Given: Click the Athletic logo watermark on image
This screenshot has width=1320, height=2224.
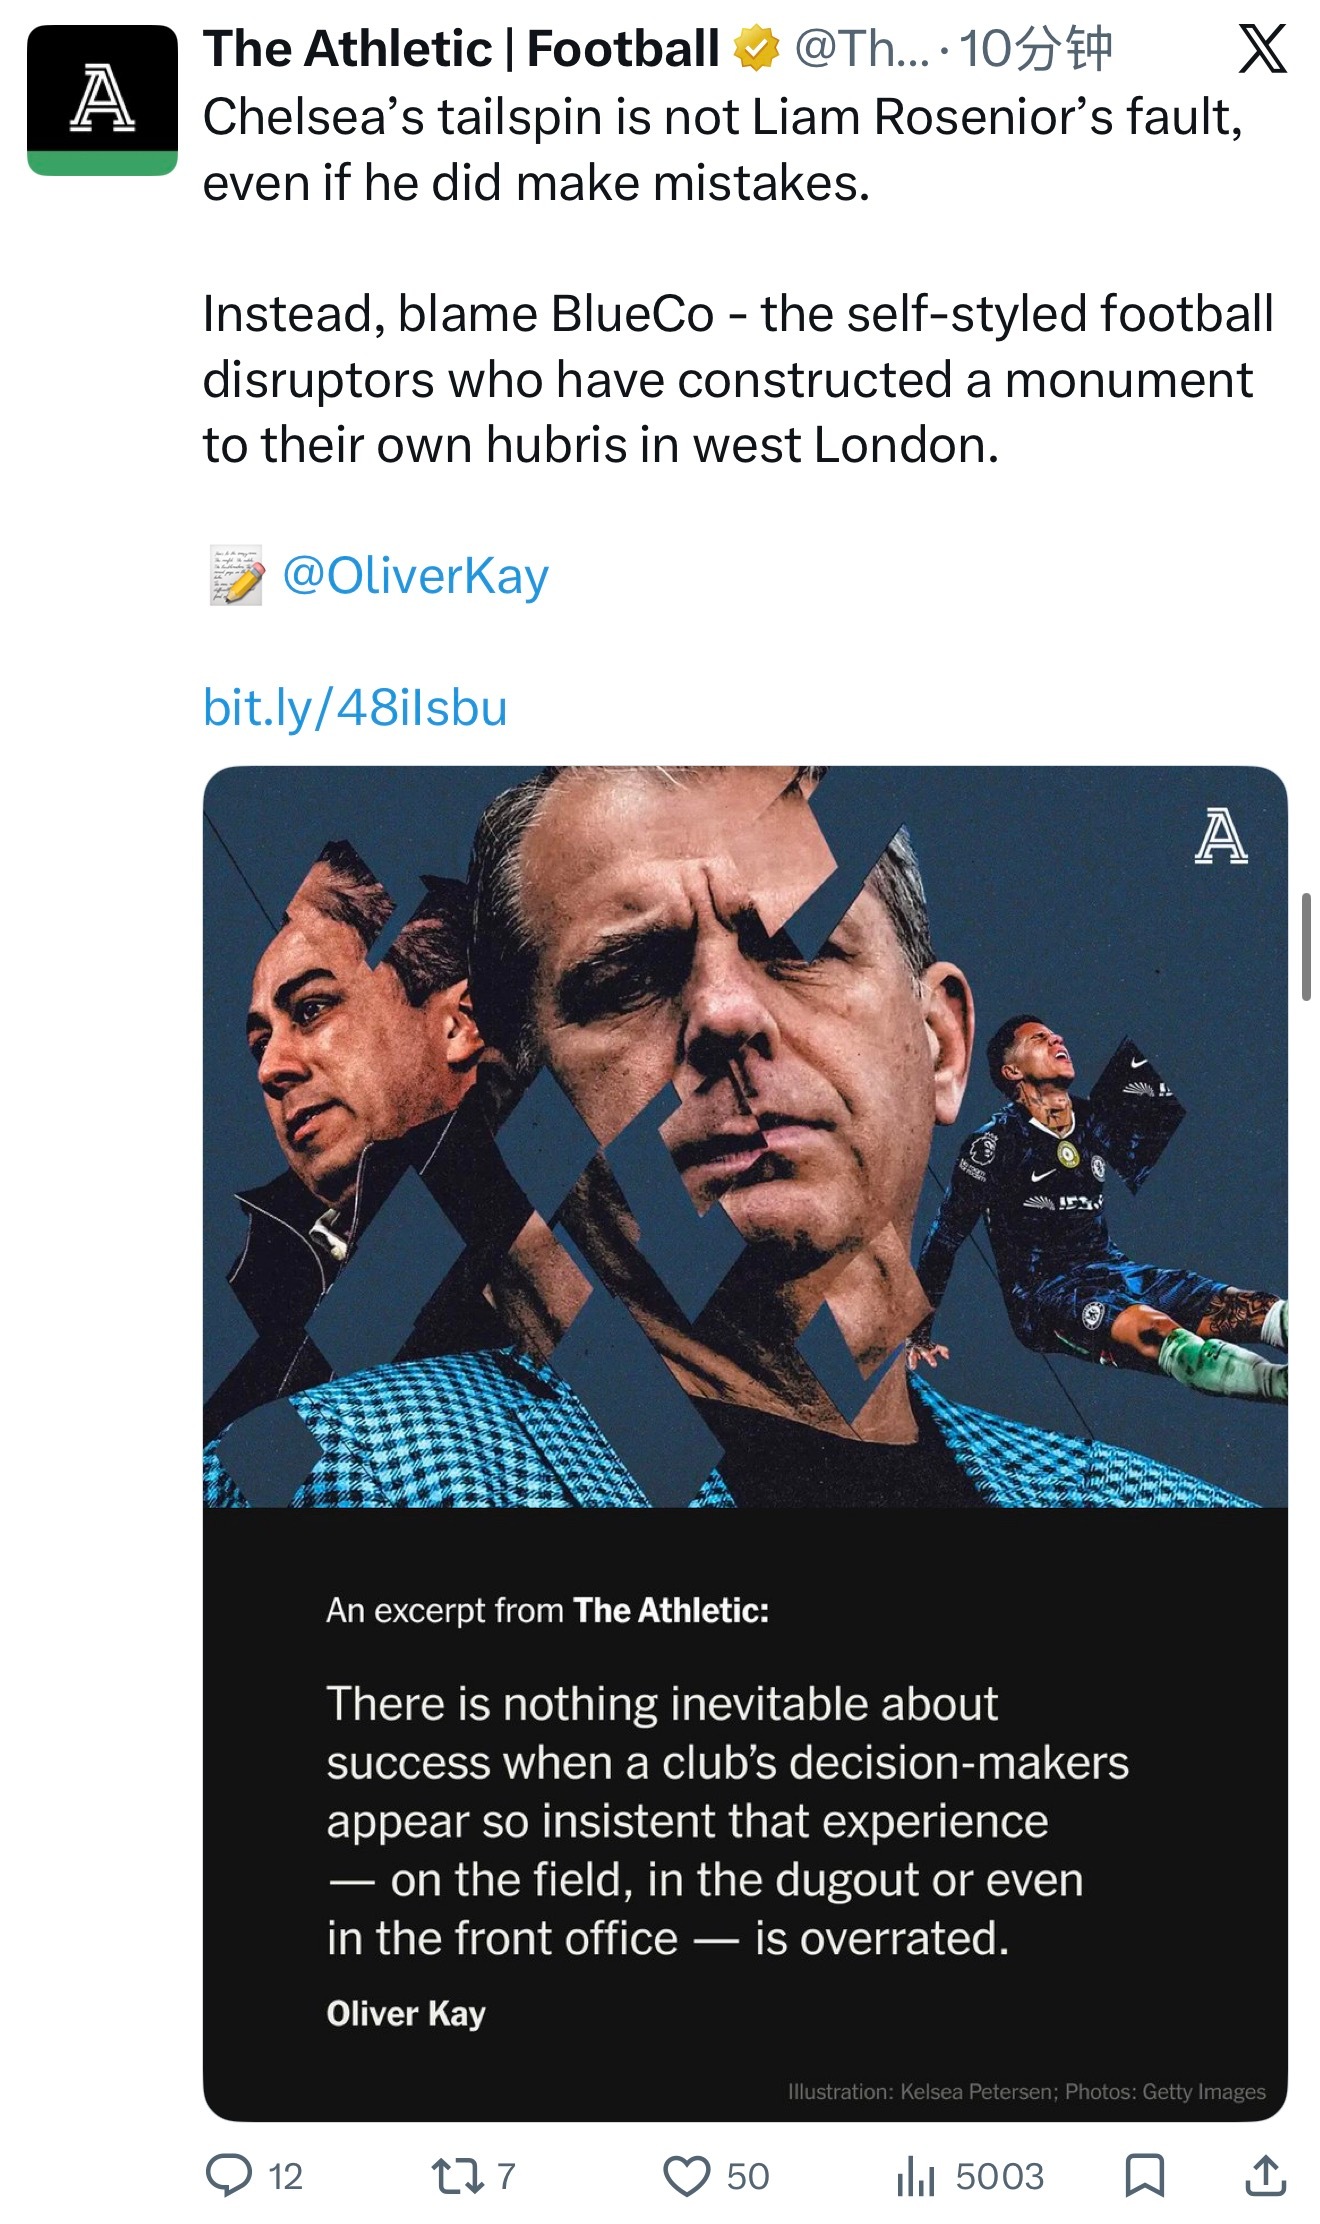Looking at the screenshot, I should [1220, 836].
